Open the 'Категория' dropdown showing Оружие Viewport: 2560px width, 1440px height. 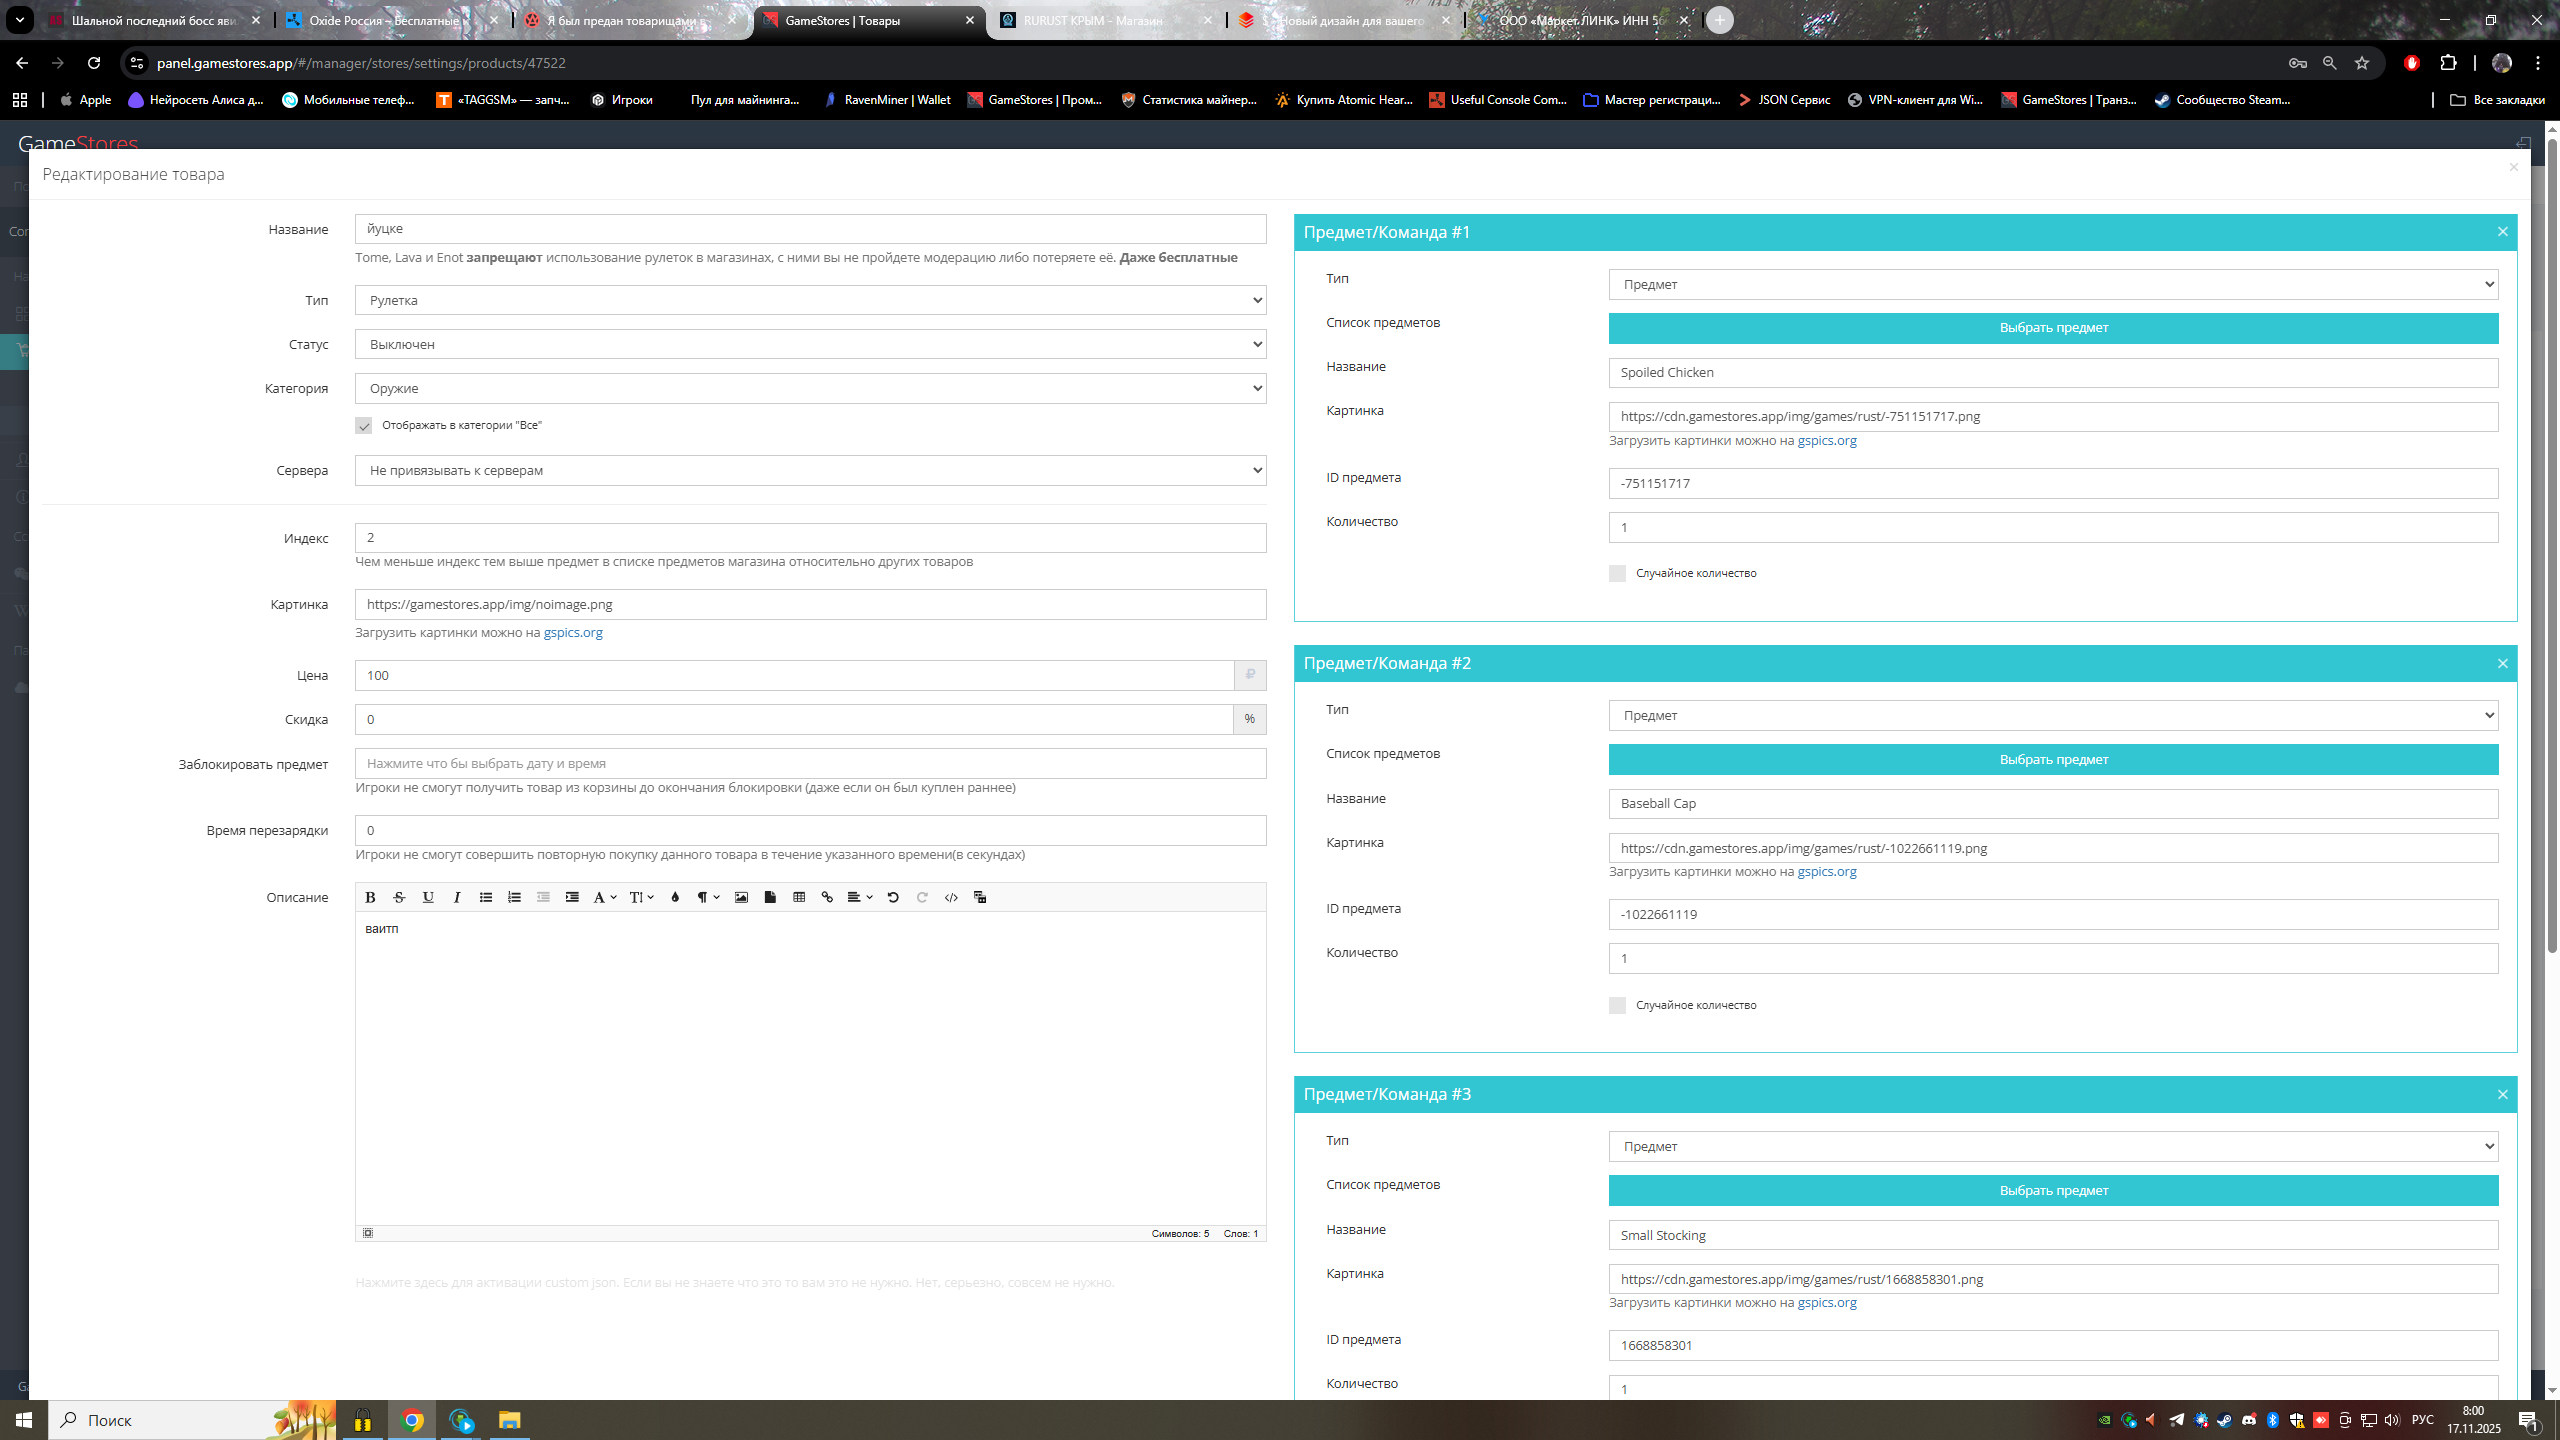[810, 388]
